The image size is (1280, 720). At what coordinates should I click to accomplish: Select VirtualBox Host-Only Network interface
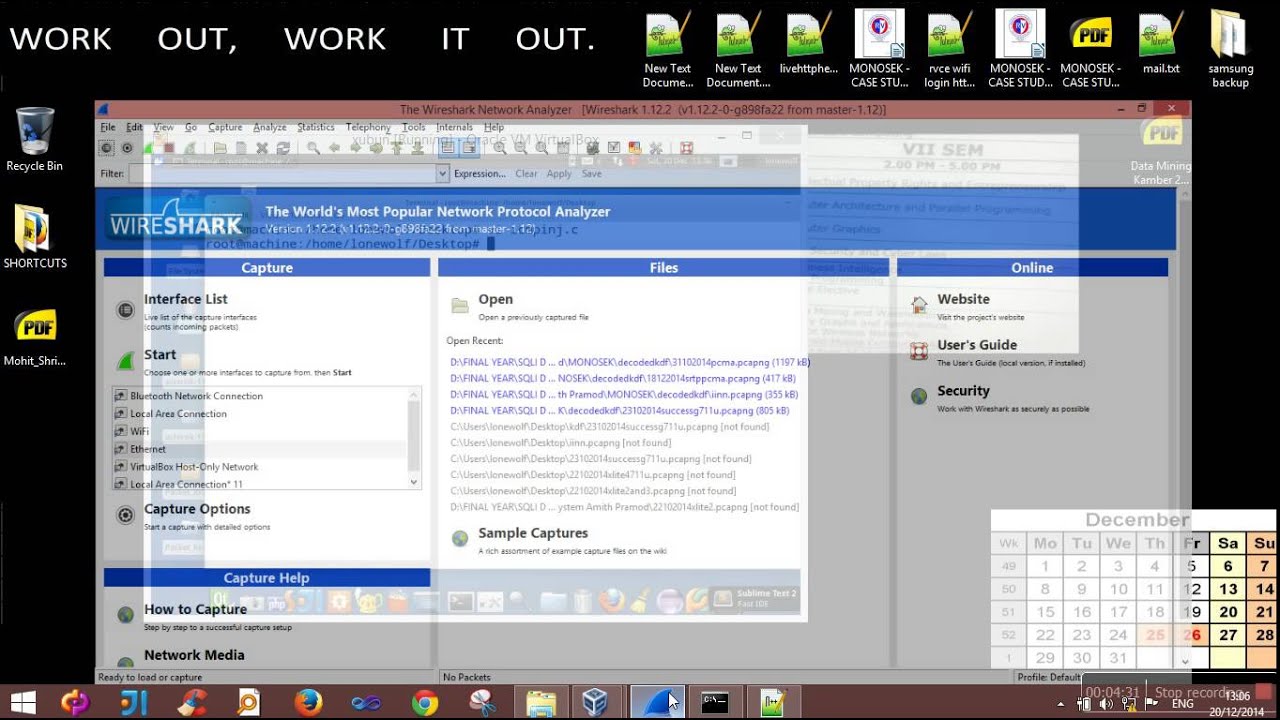(194, 467)
